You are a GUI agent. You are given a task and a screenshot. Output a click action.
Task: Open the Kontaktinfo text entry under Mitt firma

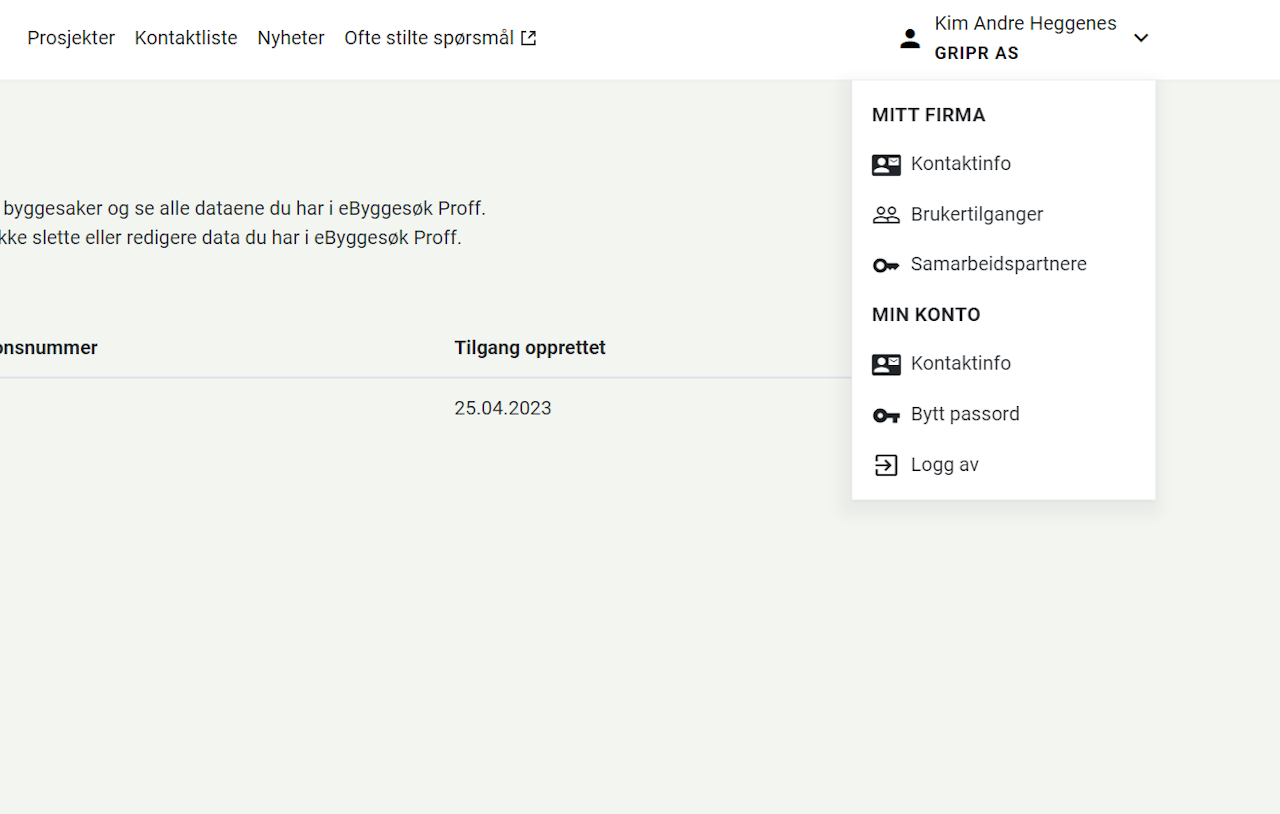(x=960, y=164)
